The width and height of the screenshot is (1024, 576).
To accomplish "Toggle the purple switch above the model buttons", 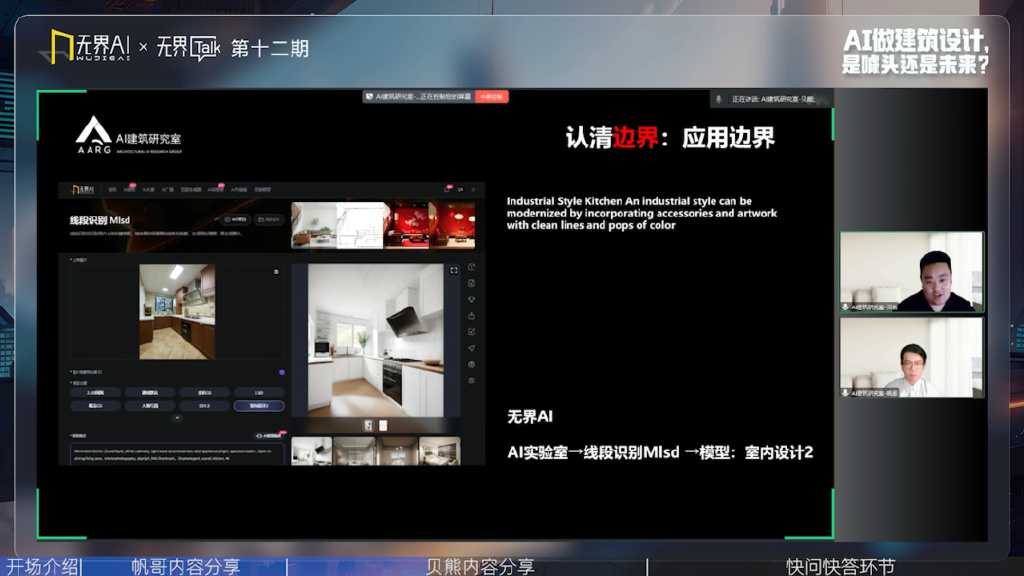I will coord(281,372).
